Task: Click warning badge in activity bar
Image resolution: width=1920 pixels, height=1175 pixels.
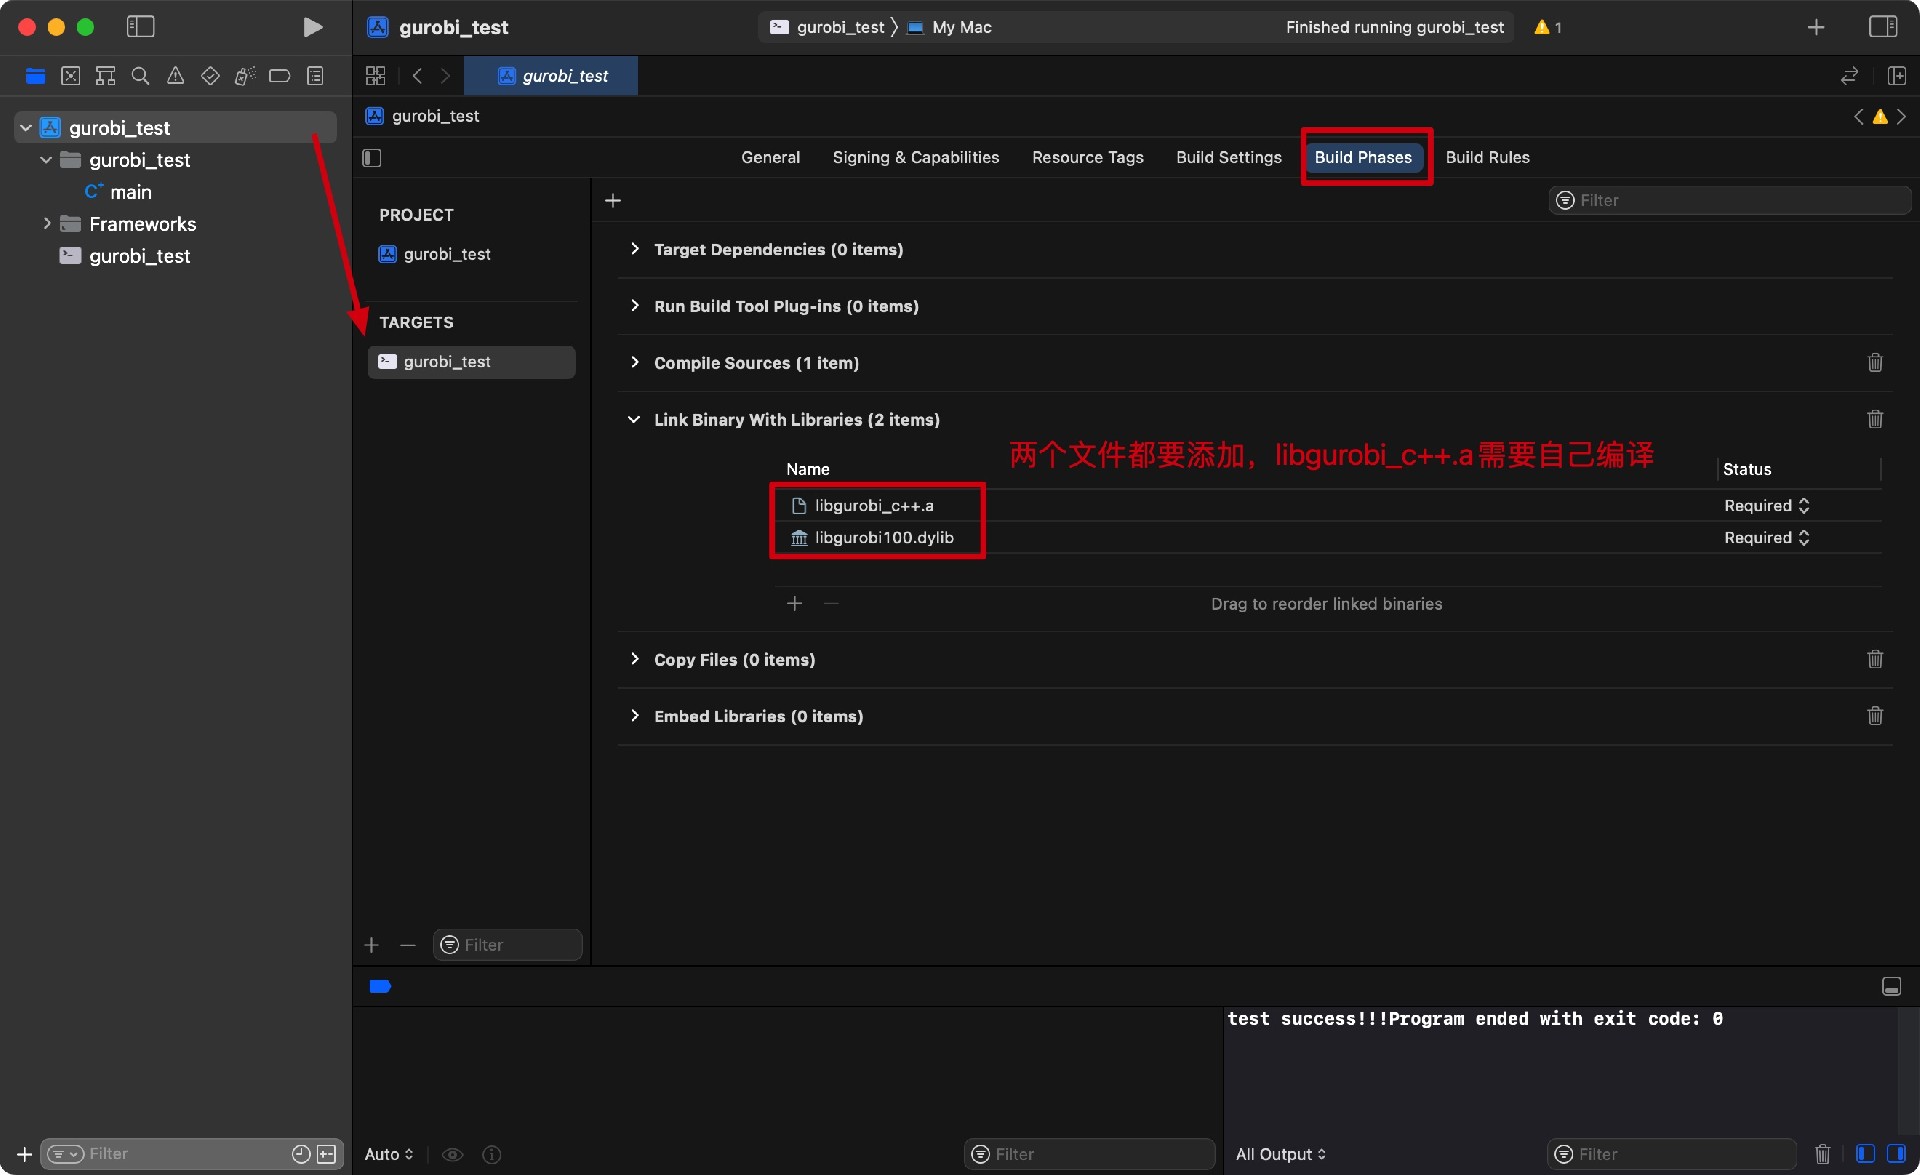Action: tap(1547, 27)
